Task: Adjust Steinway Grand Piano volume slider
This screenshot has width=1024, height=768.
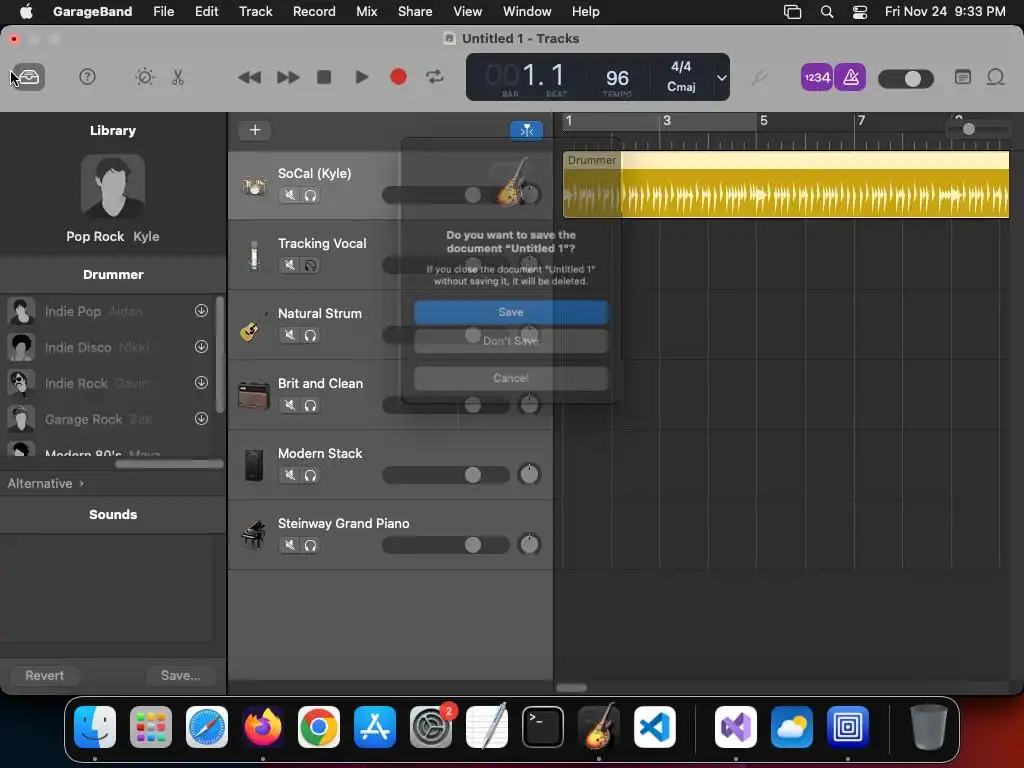Action: pyautogui.click(x=445, y=545)
